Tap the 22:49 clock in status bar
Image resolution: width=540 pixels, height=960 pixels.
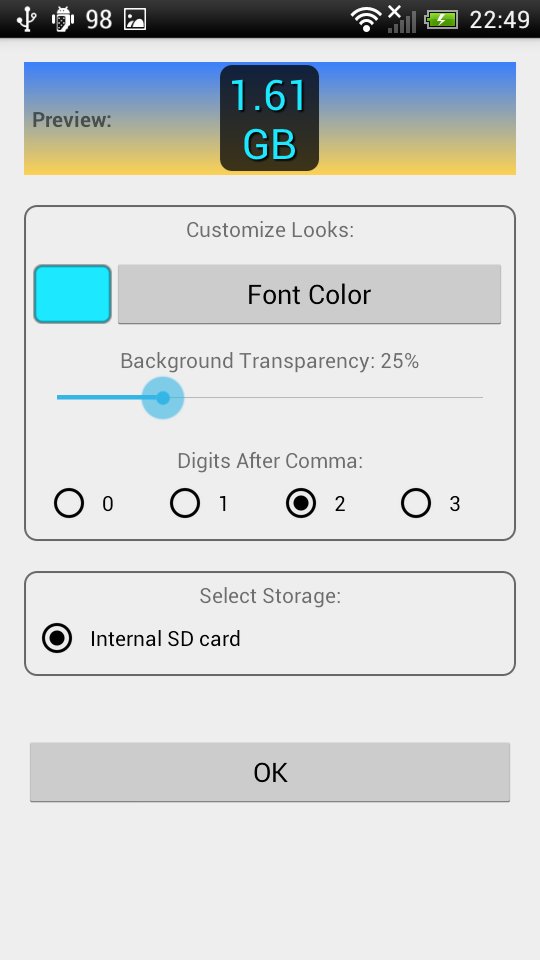coord(499,20)
